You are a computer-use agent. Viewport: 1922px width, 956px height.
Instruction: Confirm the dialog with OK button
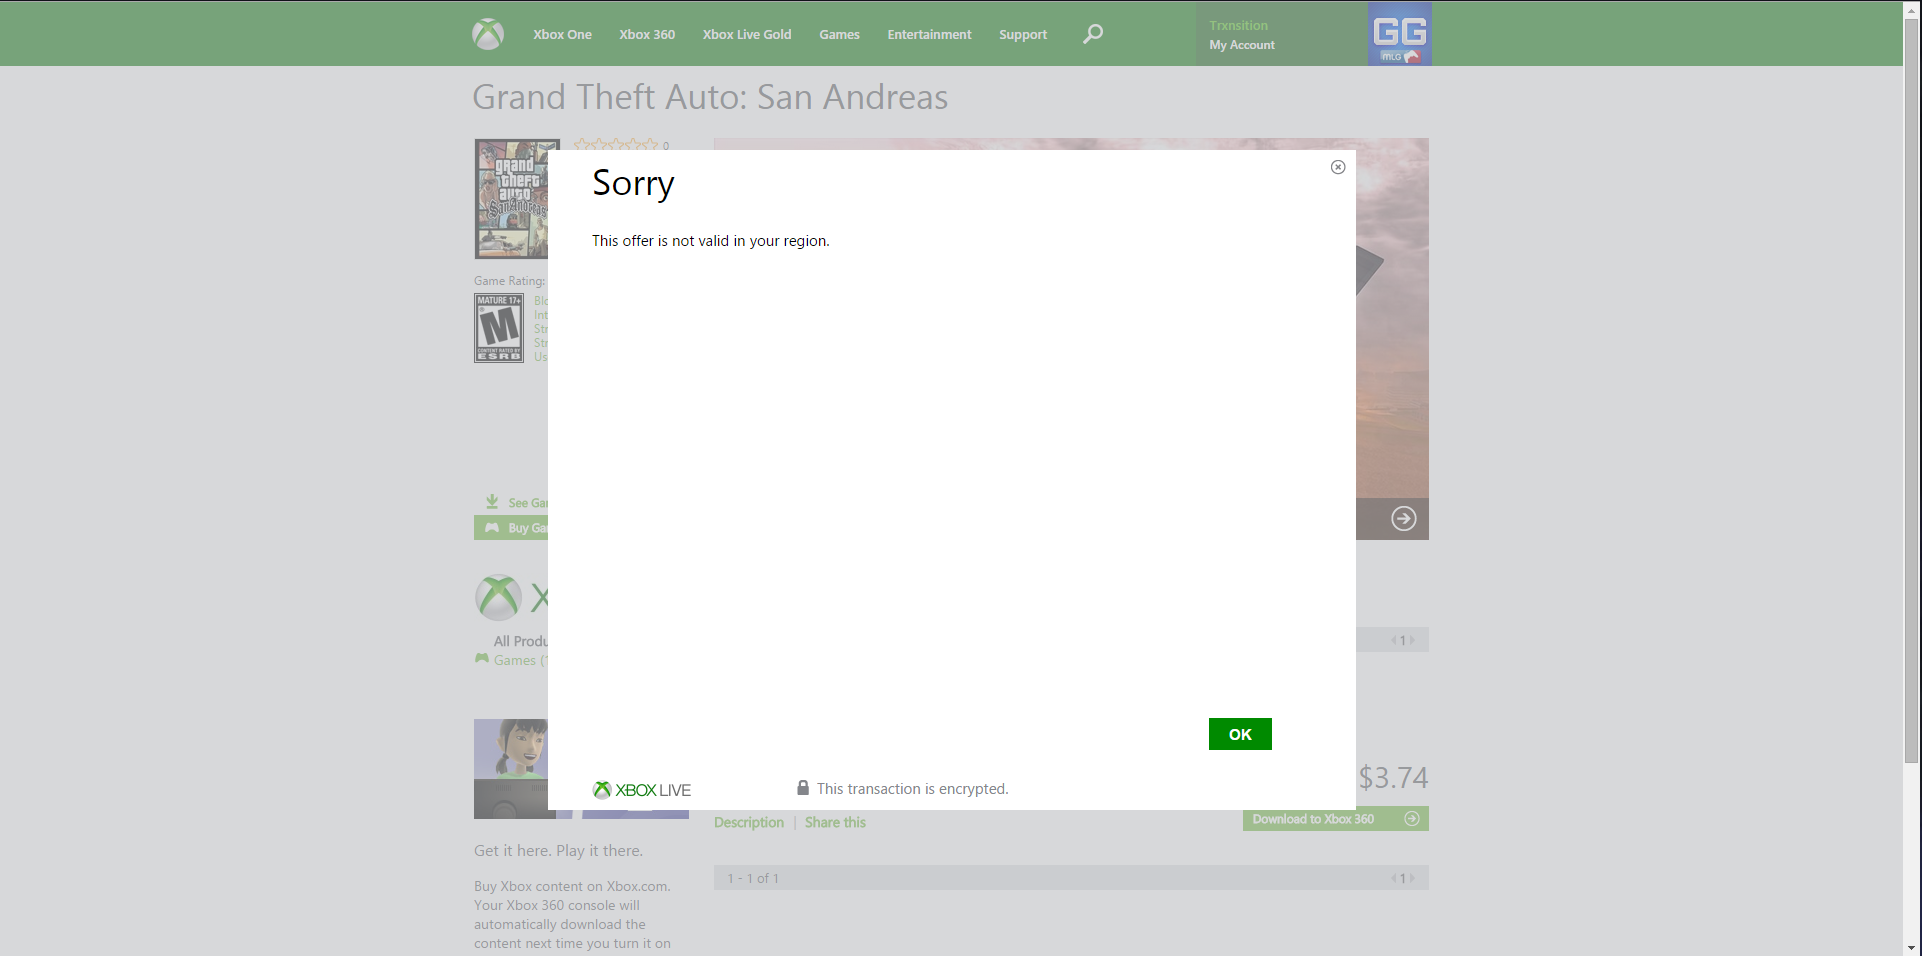pyautogui.click(x=1240, y=734)
